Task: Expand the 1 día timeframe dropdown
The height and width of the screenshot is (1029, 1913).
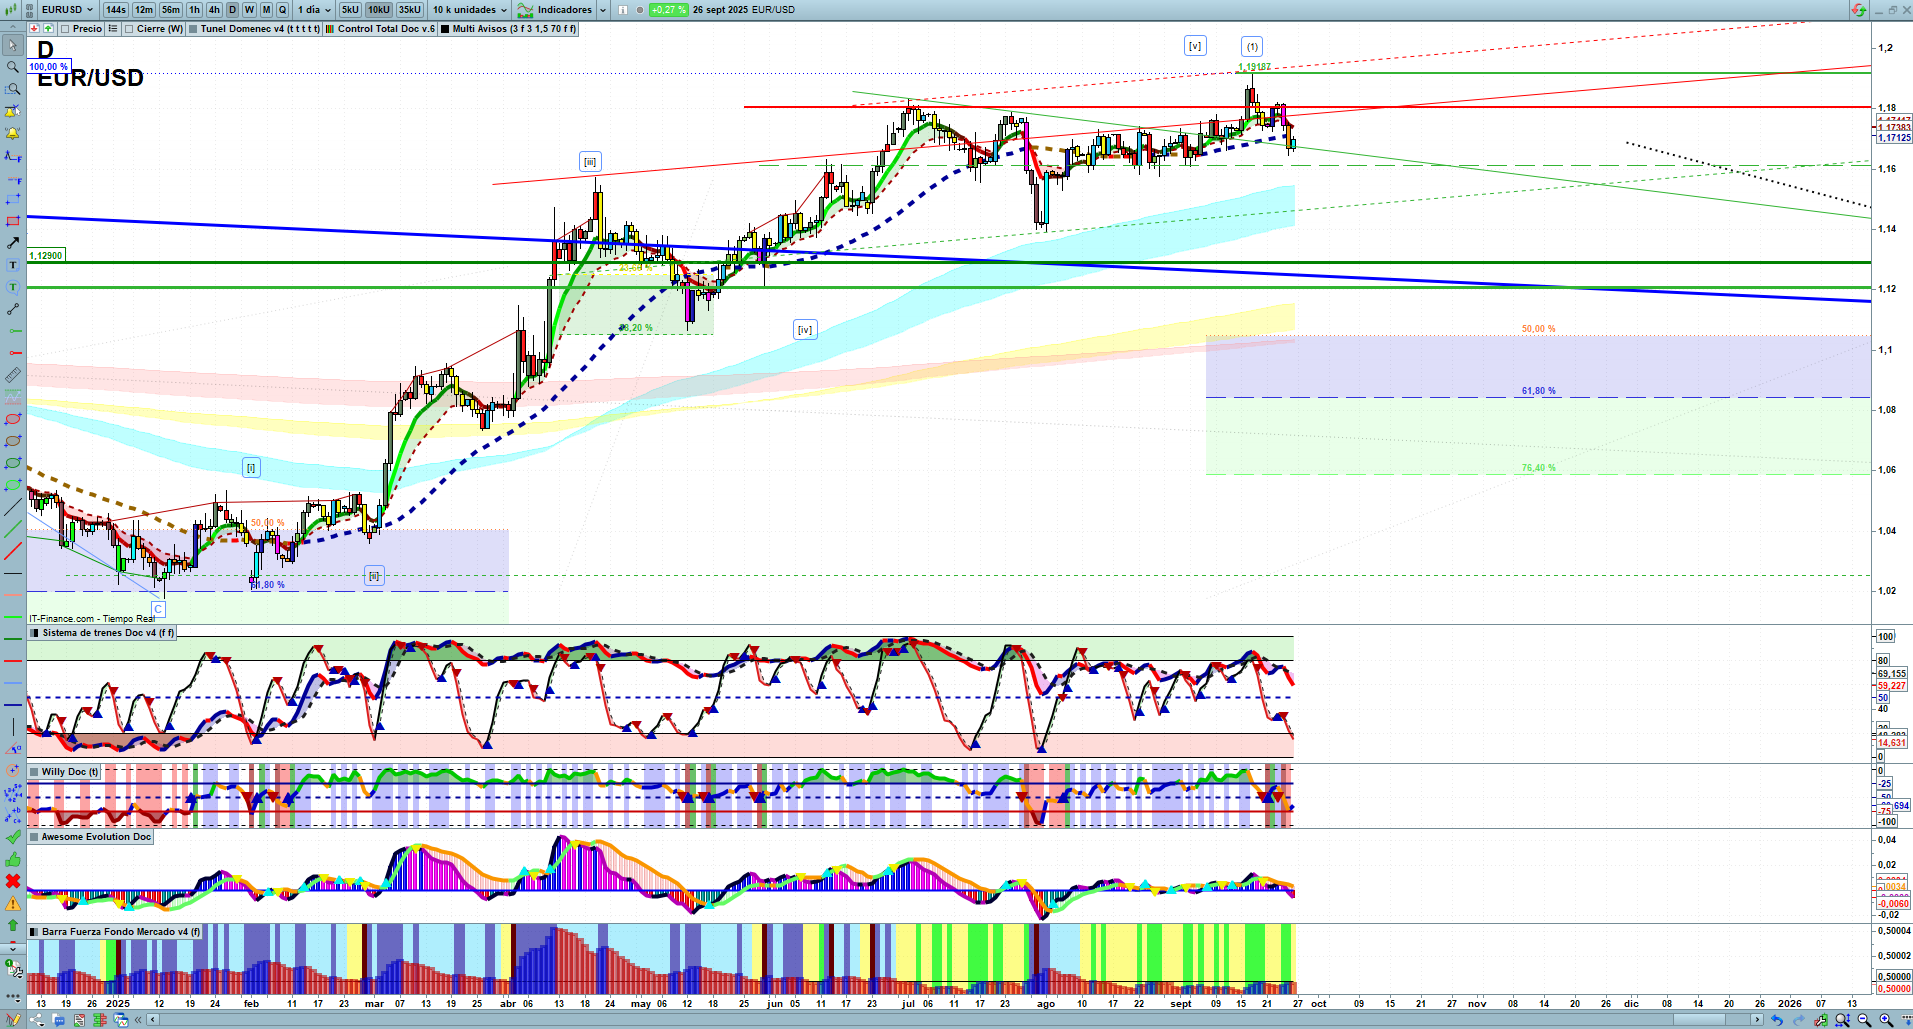Action: click(314, 10)
